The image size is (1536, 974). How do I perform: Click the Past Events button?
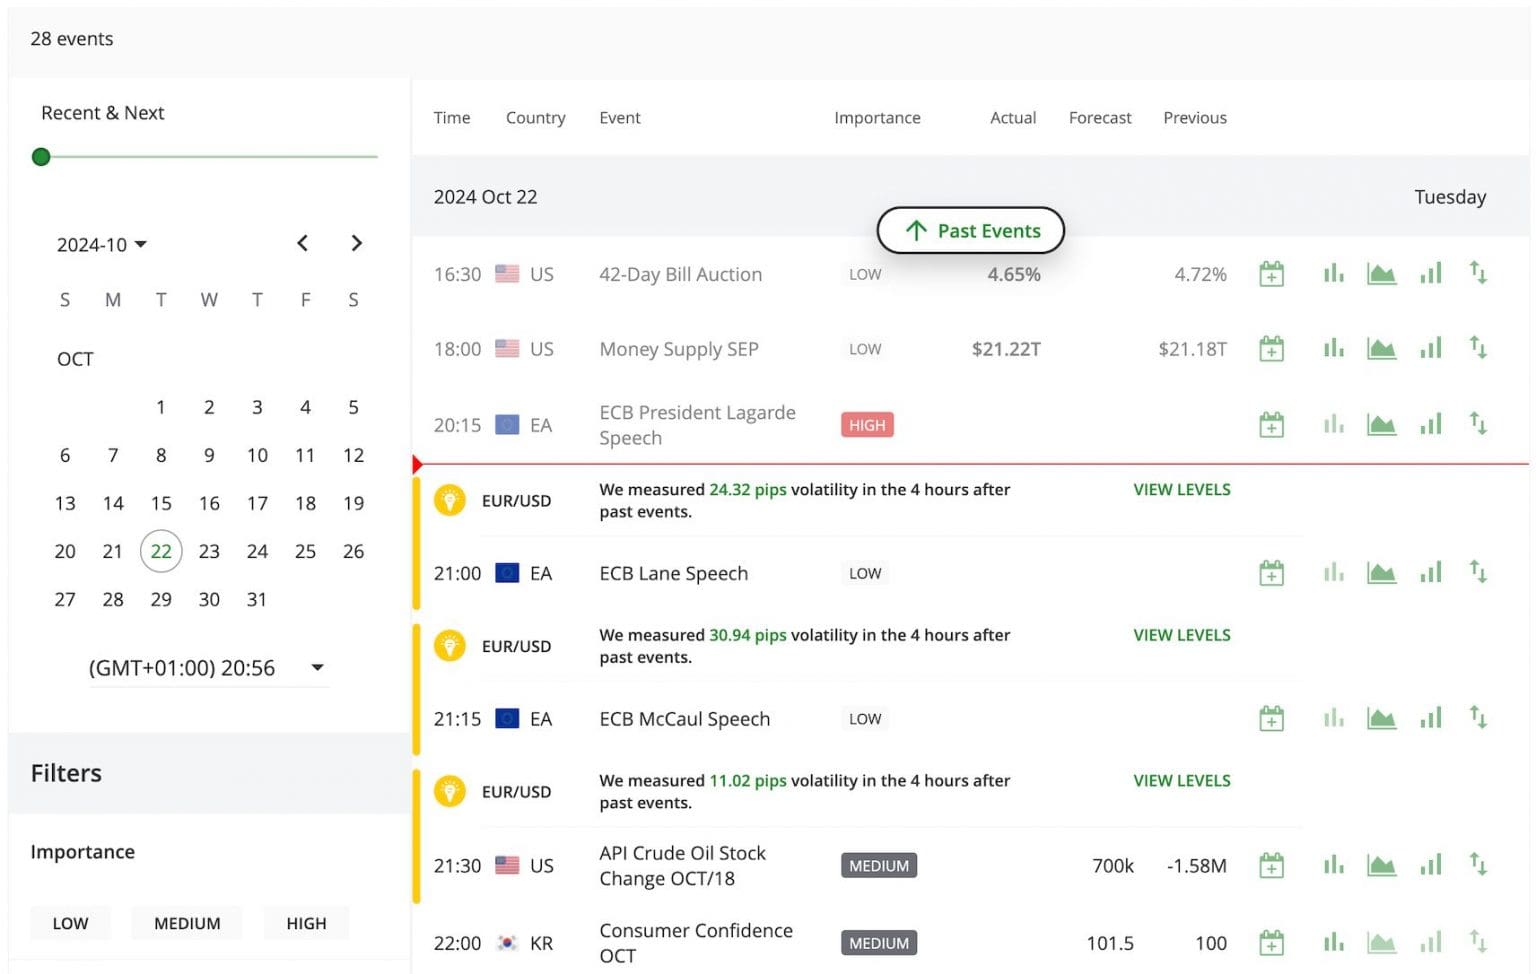pyautogui.click(x=970, y=231)
